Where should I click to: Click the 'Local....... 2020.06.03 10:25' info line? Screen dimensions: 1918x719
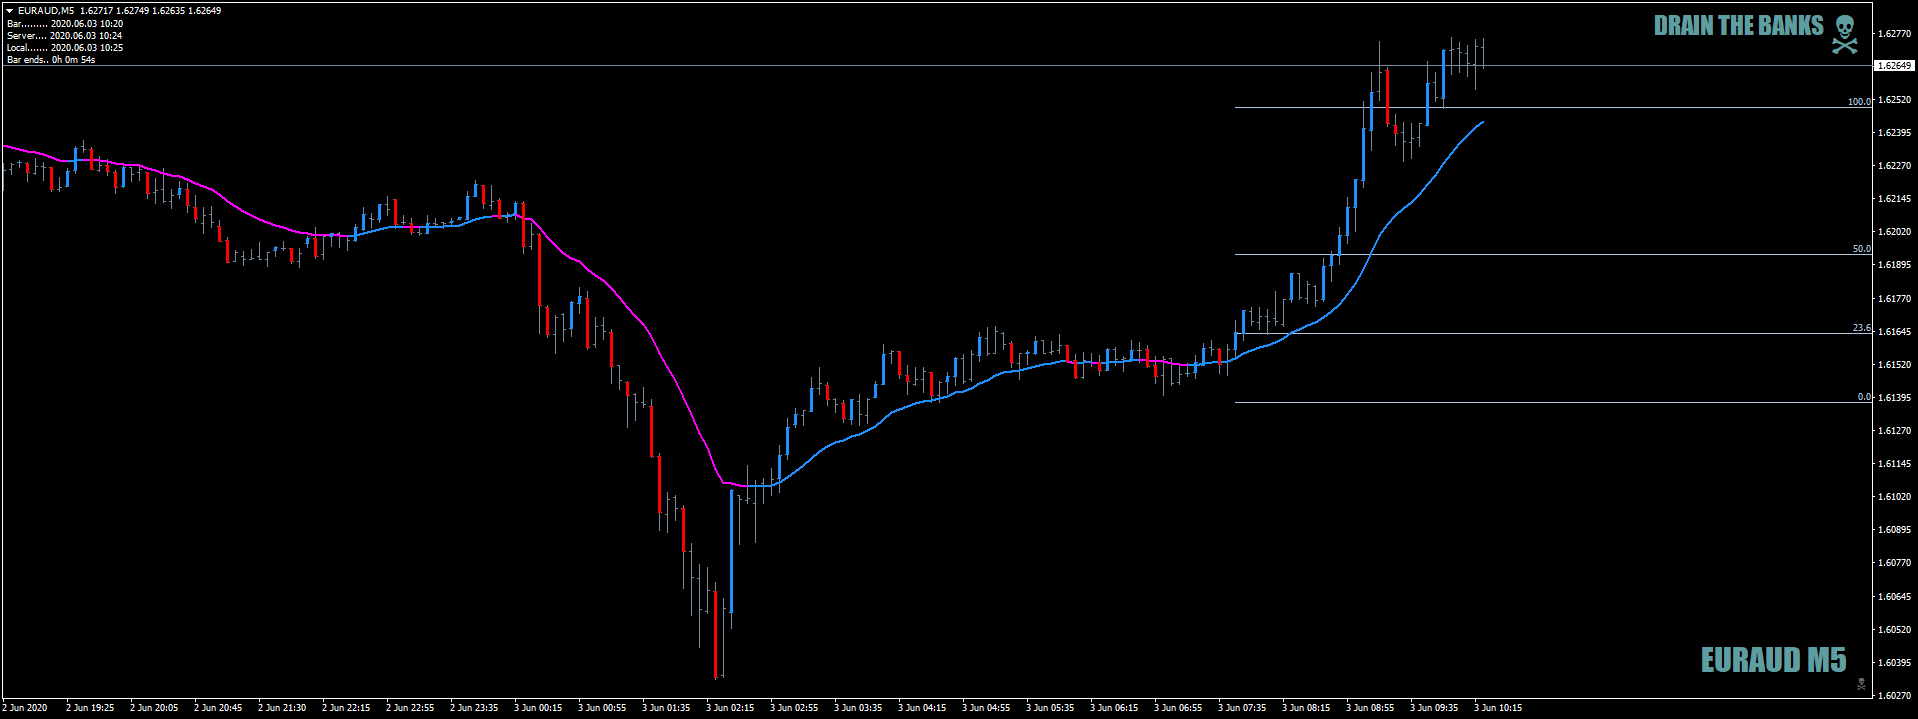pyautogui.click(x=65, y=47)
